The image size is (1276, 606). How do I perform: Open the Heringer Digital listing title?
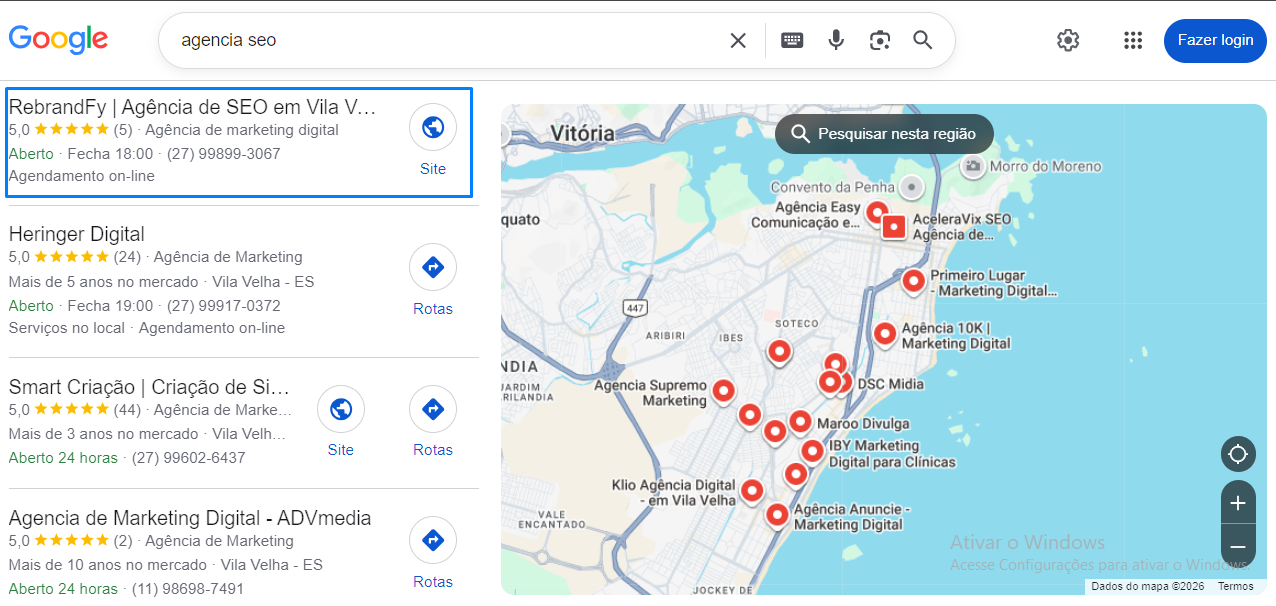click(x=77, y=234)
